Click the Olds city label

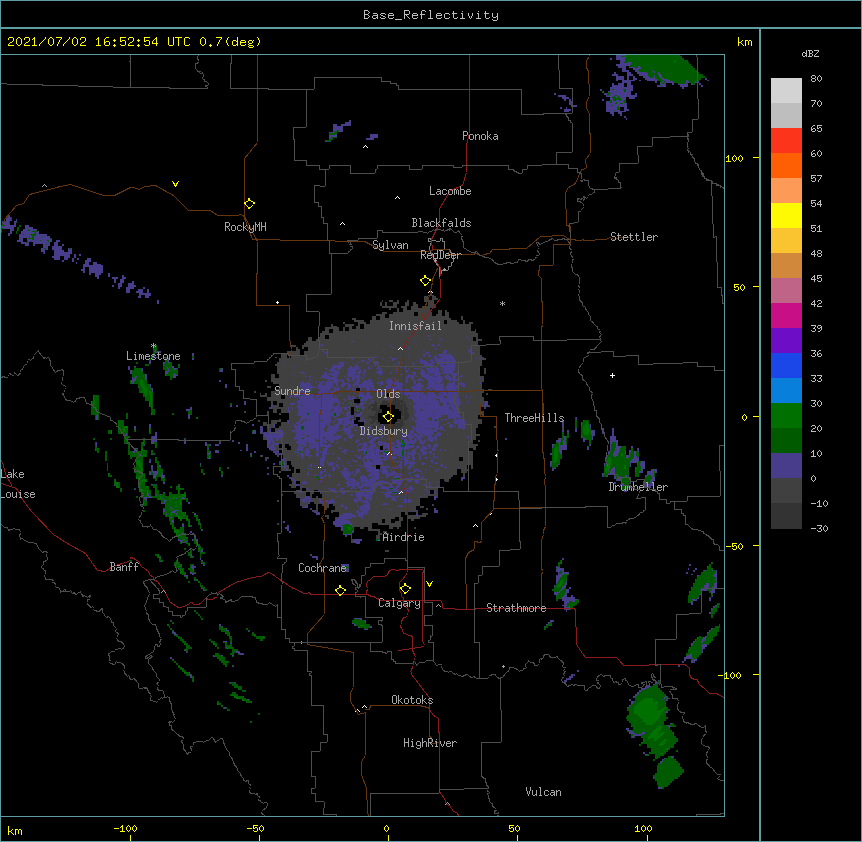coord(388,394)
